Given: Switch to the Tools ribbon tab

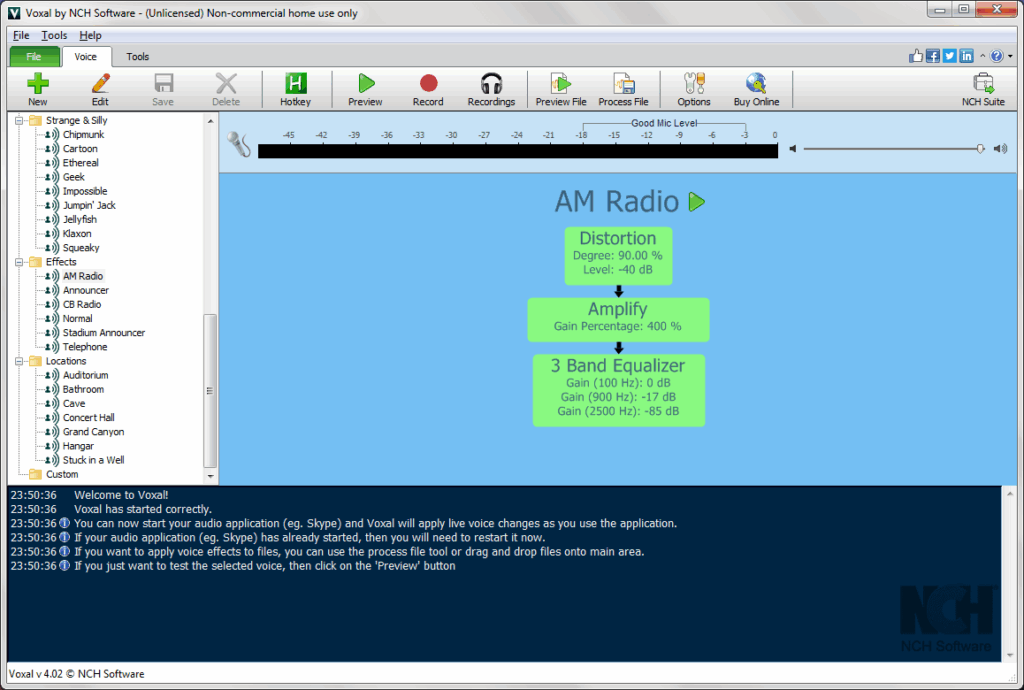Looking at the screenshot, I should (x=137, y=57).
